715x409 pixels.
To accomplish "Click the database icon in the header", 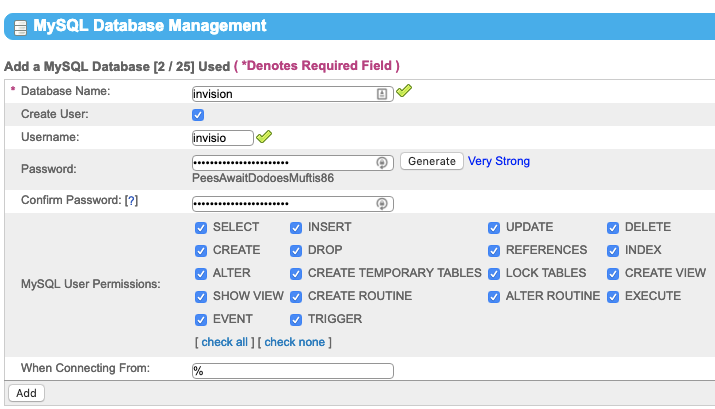I will (20, 27).
